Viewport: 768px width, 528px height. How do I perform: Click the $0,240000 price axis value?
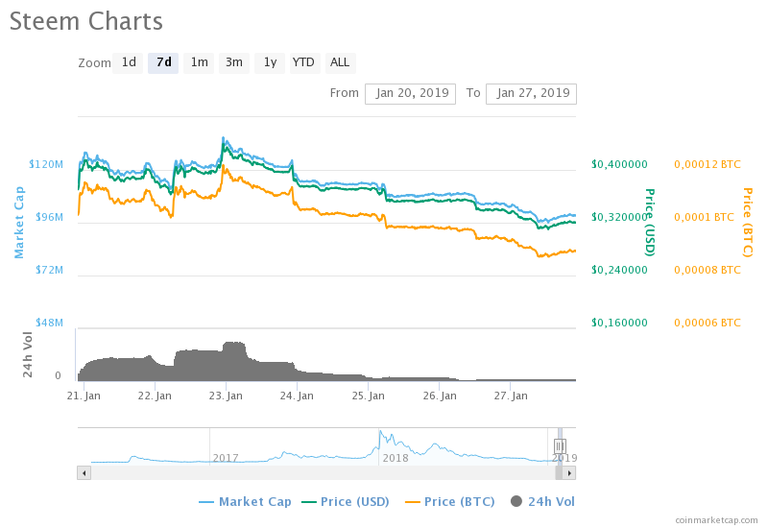619,270
